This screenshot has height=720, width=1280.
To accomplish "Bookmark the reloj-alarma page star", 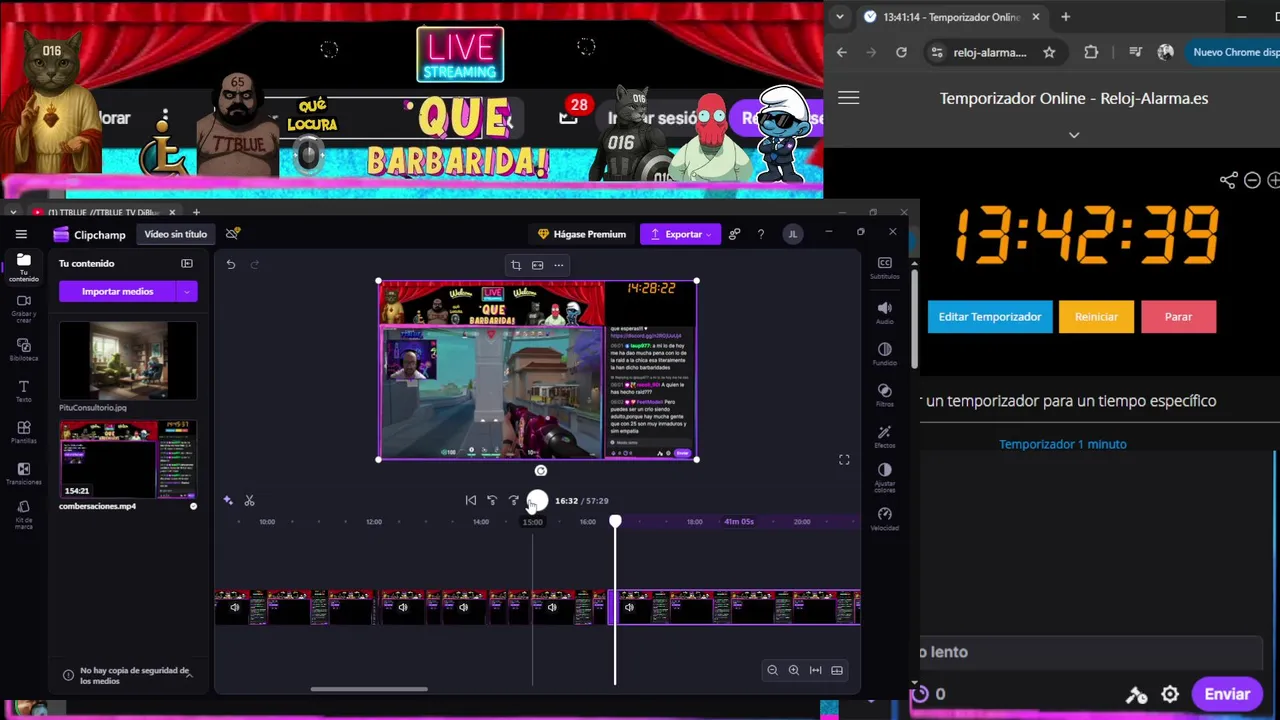I will click(x=1049, y=52).
